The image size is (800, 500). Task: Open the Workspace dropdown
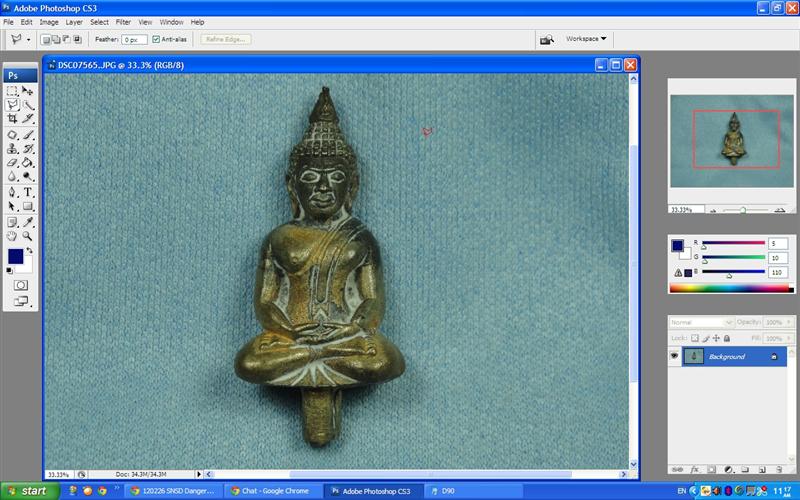tap(586, 39)
